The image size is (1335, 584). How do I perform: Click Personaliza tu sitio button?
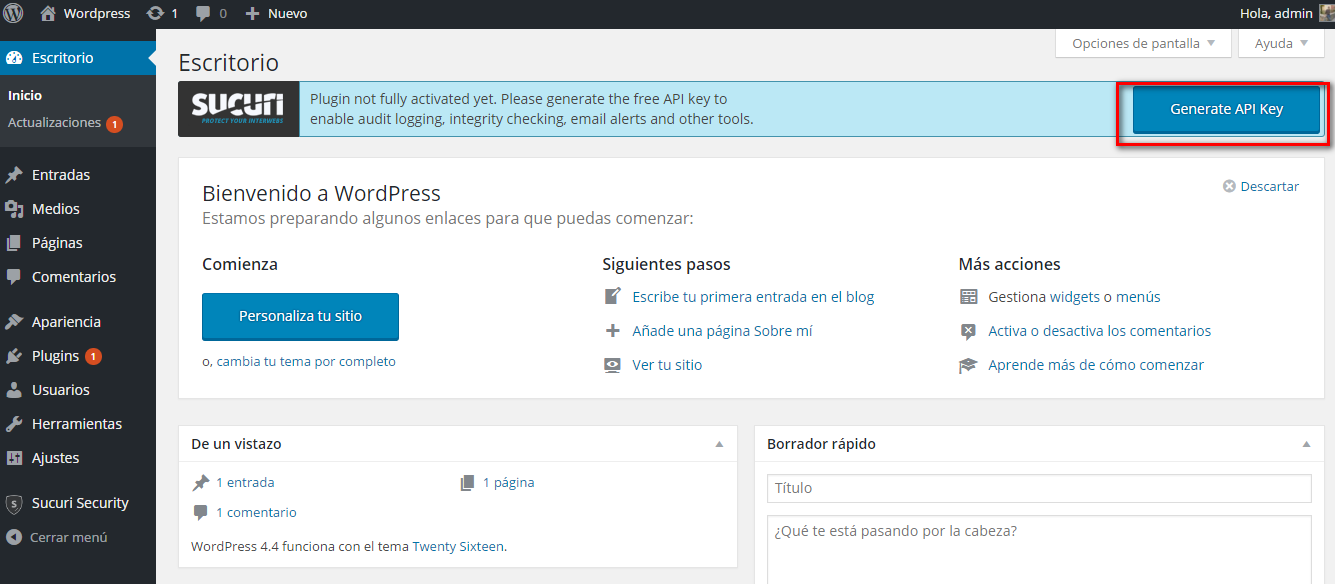point(300,316)
